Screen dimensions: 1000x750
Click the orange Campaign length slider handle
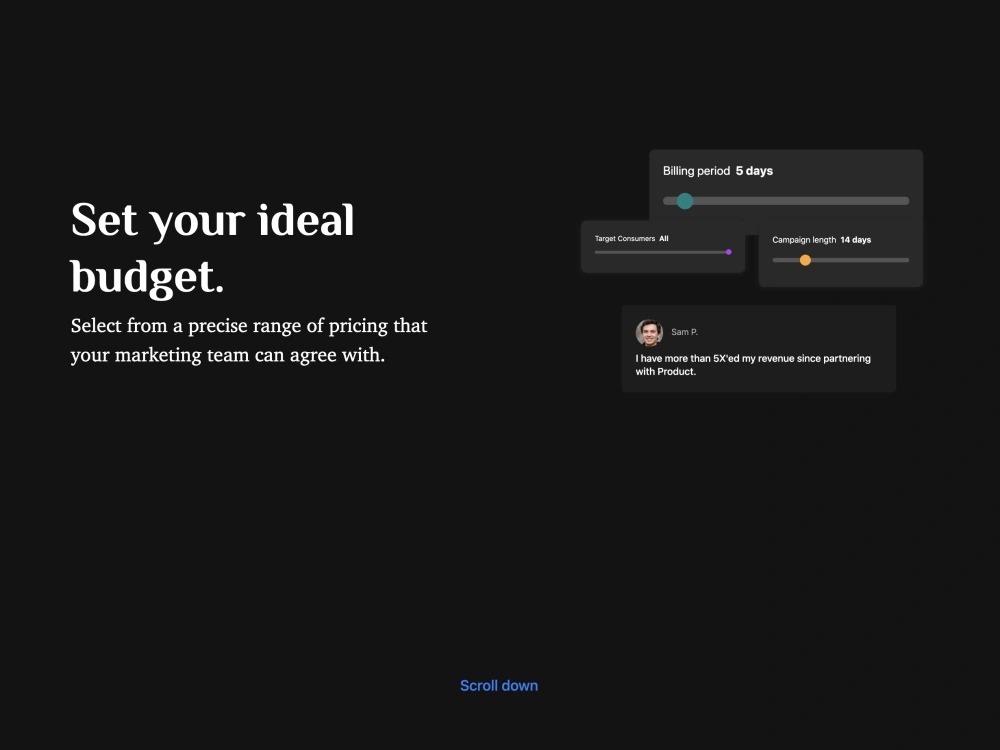tap(805, 260)
